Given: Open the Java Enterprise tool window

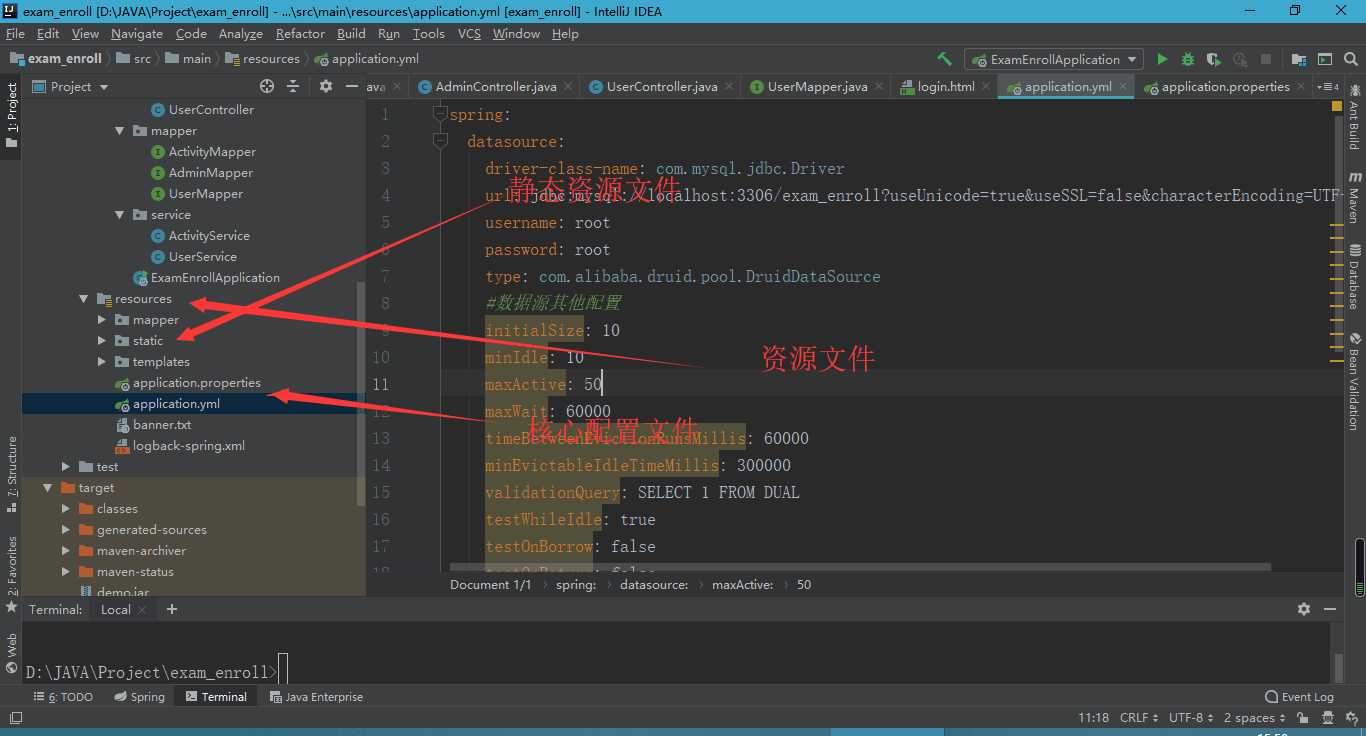Looking at the screenshot, I should (316, 697).
